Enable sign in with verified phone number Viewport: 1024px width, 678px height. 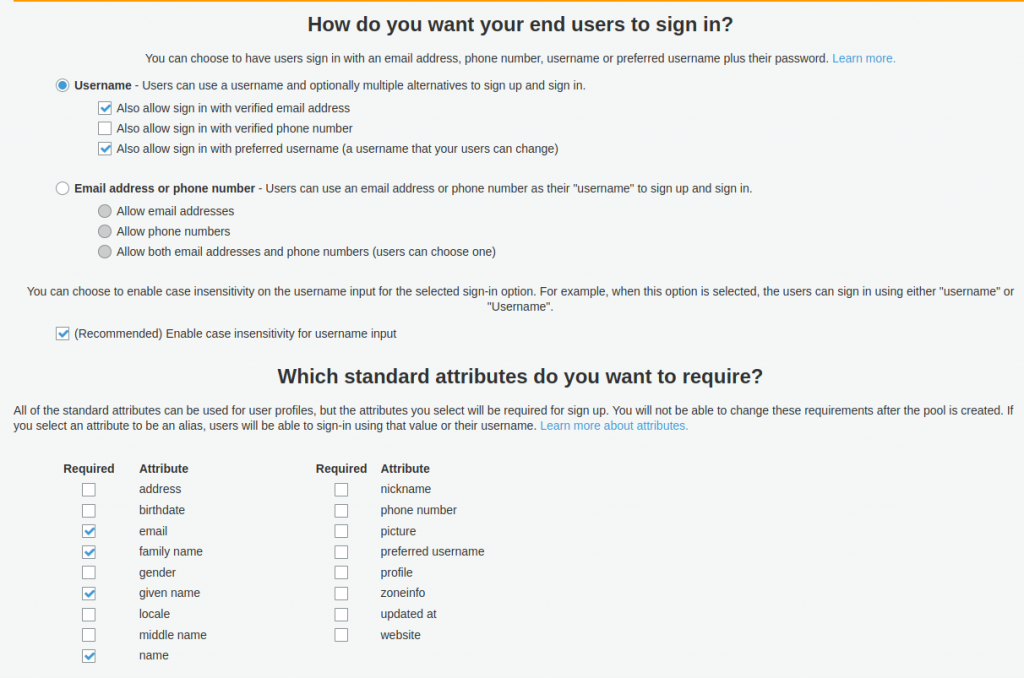coord(105,128)
